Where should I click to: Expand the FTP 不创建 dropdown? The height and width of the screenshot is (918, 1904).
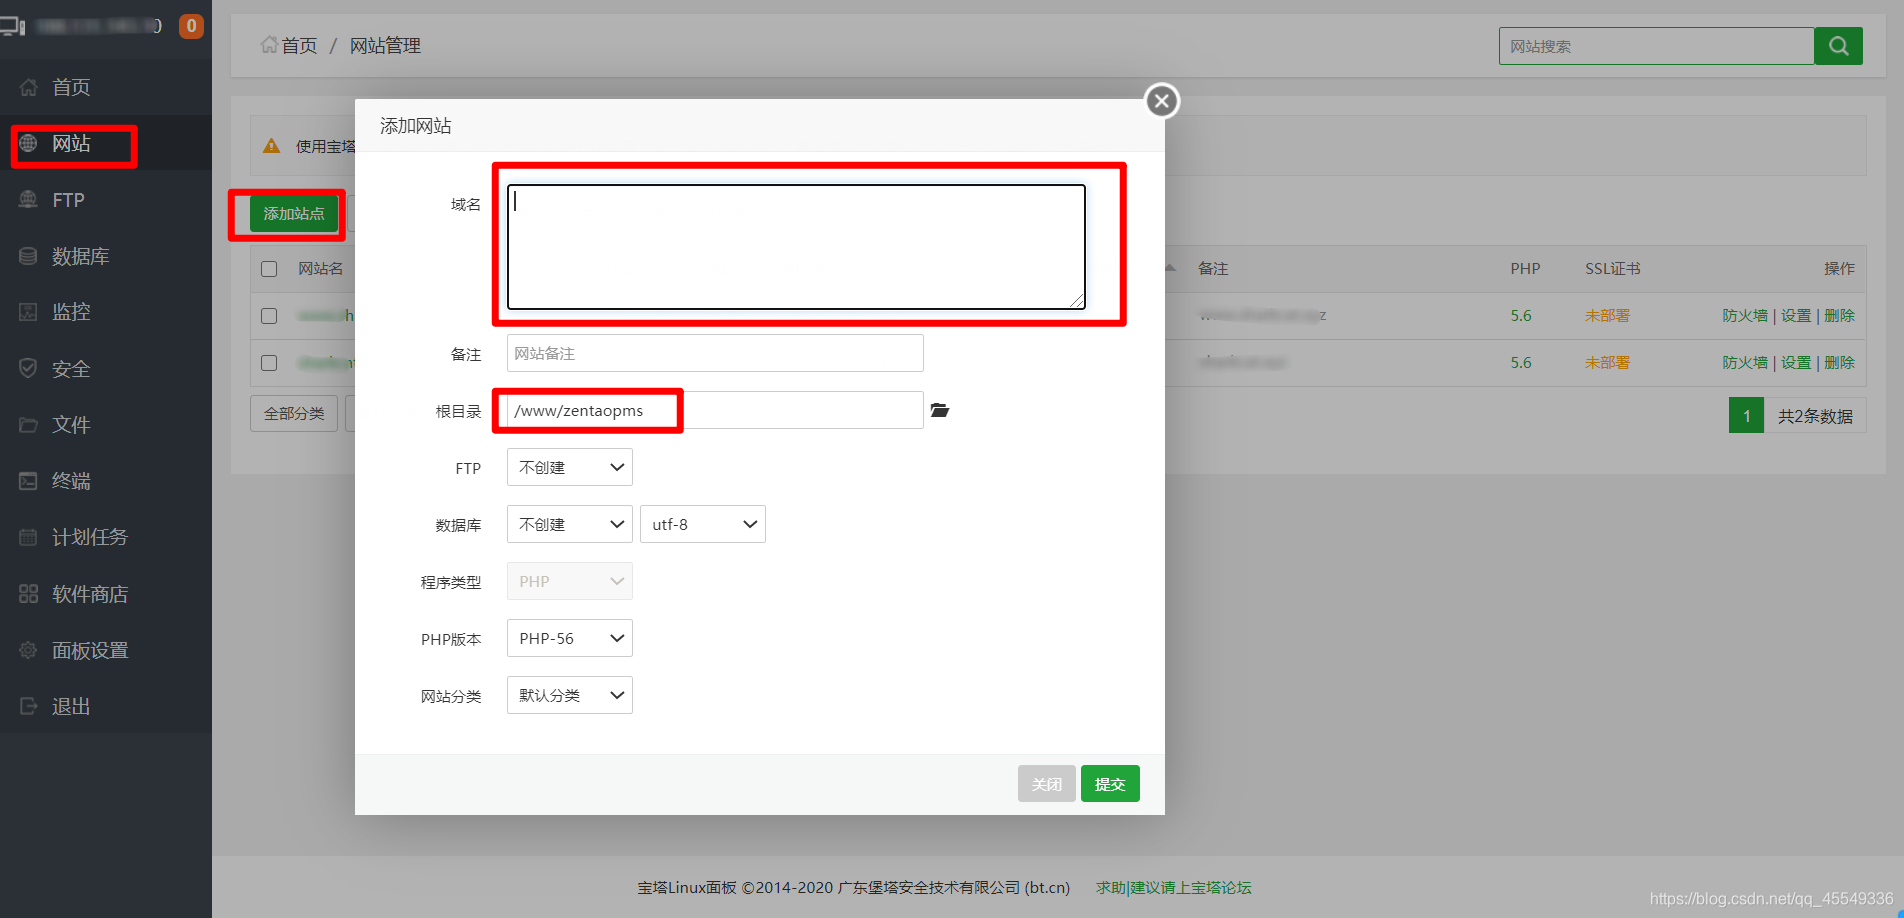[570, 467]
